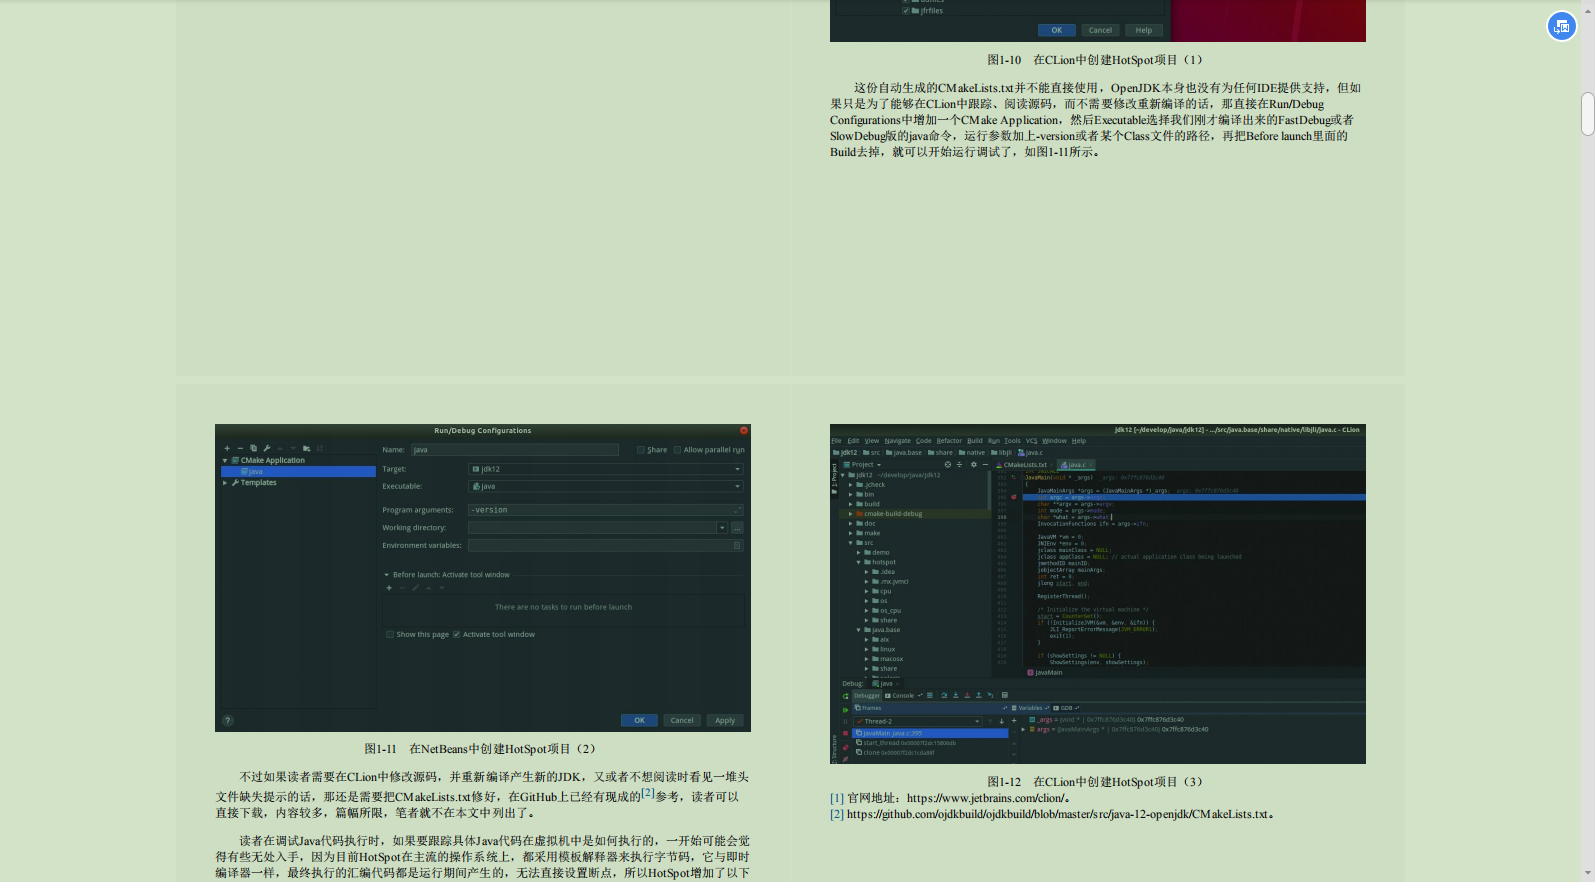
Task: Expand the args variable row
Action: [x=1022, y=729]
